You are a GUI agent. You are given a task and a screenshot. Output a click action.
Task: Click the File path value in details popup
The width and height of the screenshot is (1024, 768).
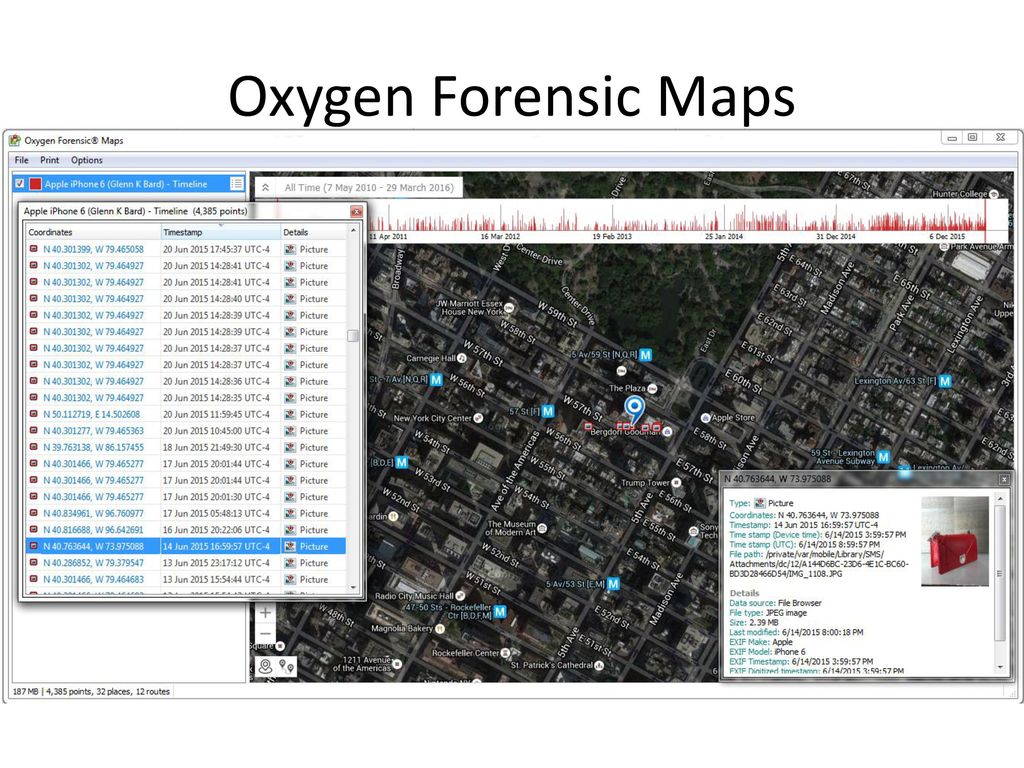click(x=818, y=564)
